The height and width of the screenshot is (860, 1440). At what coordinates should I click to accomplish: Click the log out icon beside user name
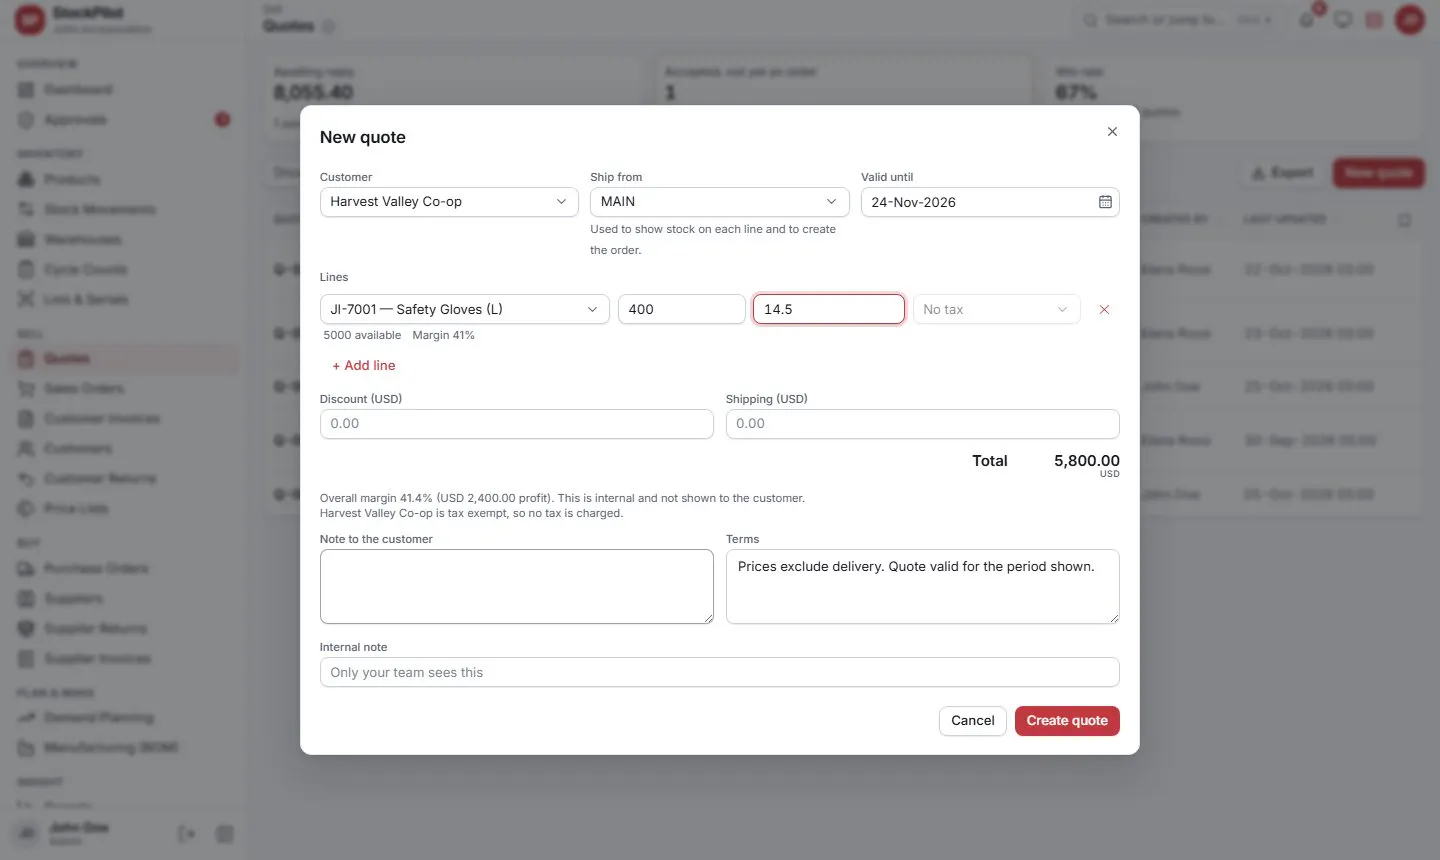(186, 834)
